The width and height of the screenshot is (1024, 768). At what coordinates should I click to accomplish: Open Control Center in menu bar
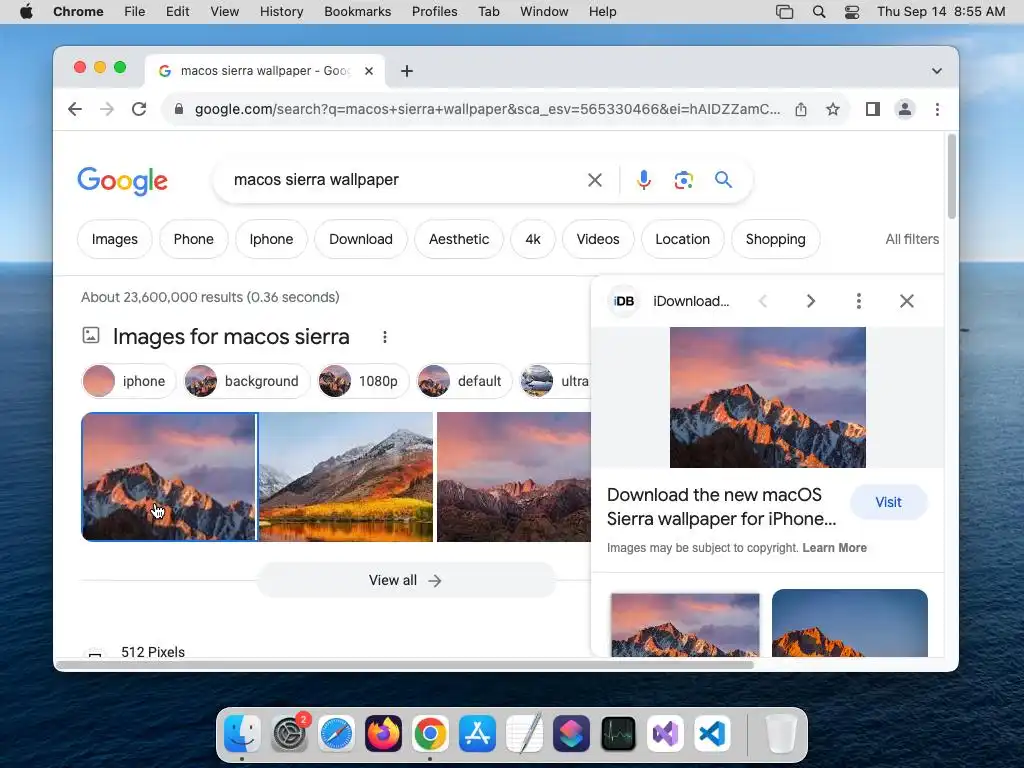coord(852,12)
